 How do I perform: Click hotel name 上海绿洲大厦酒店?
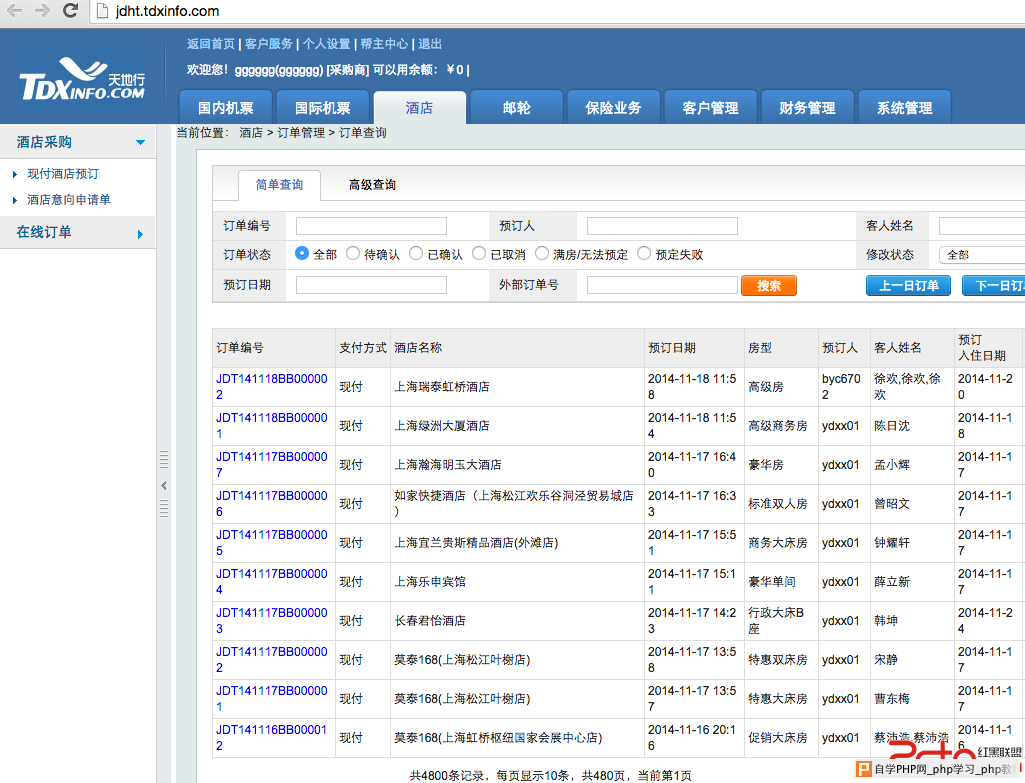pos(442,425)
